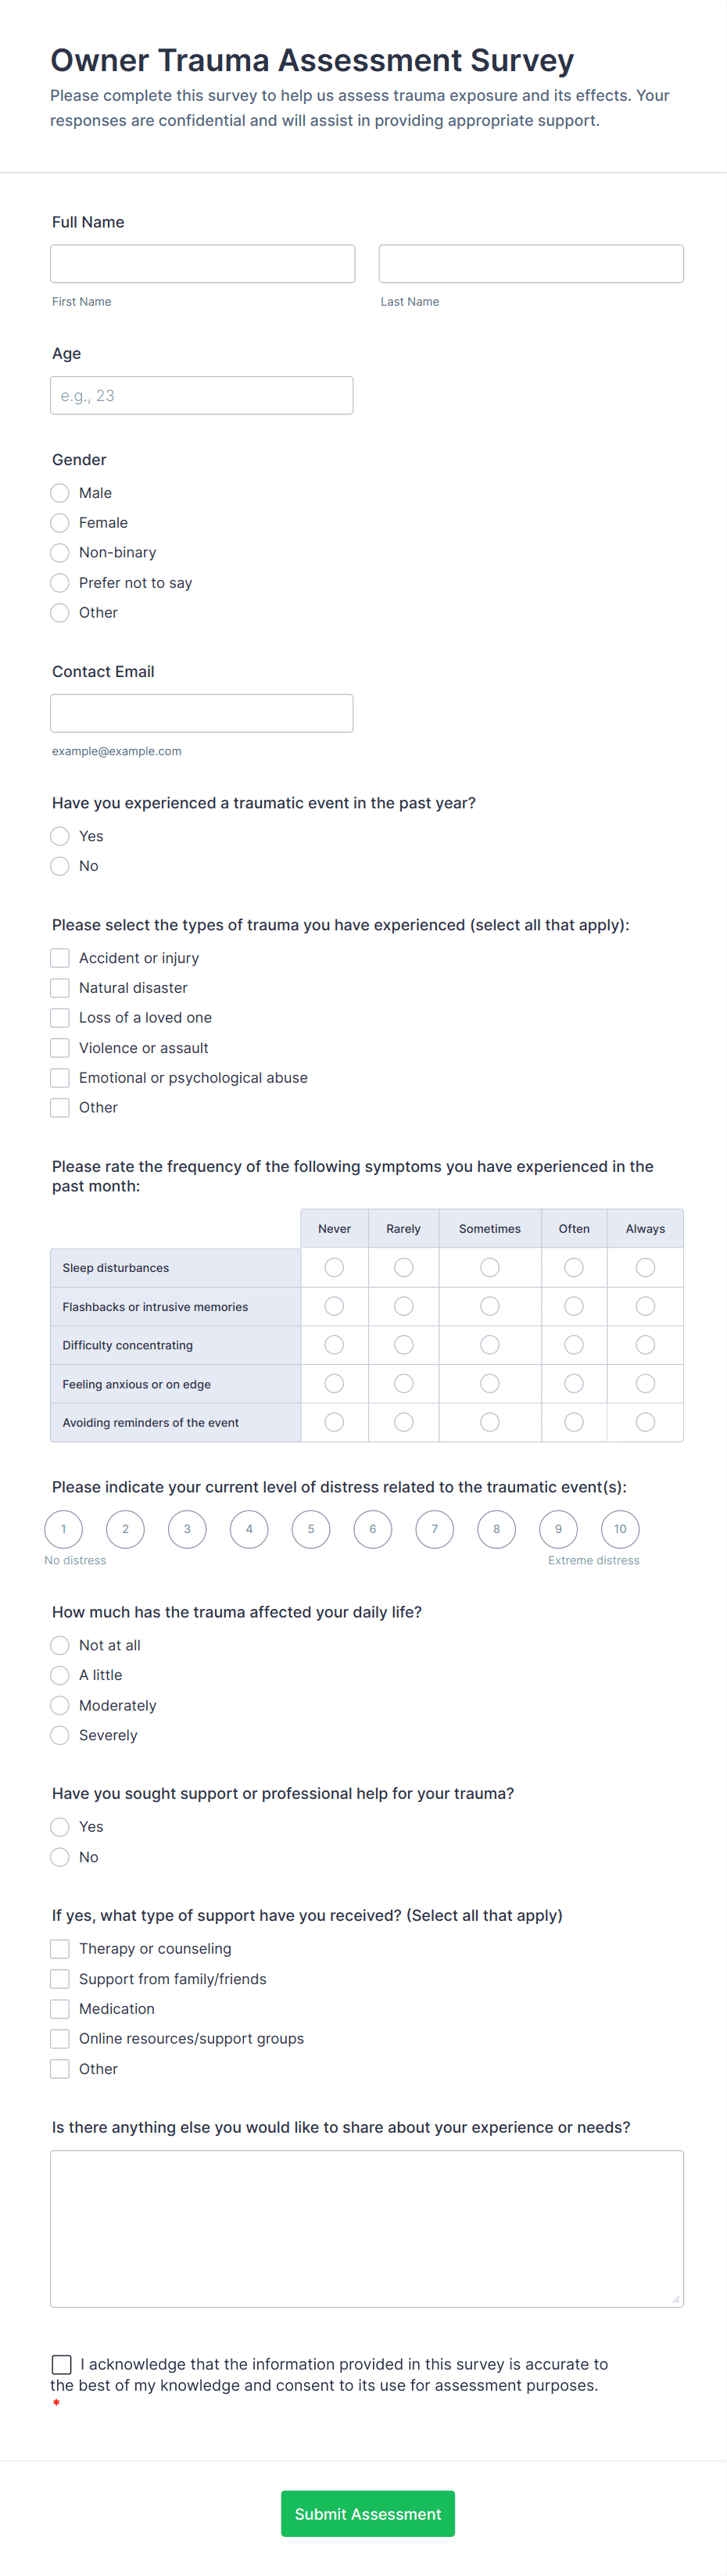Select distress level 7 on the scale
Screen dimensions: 727x2576
(x=434, y=1529)
